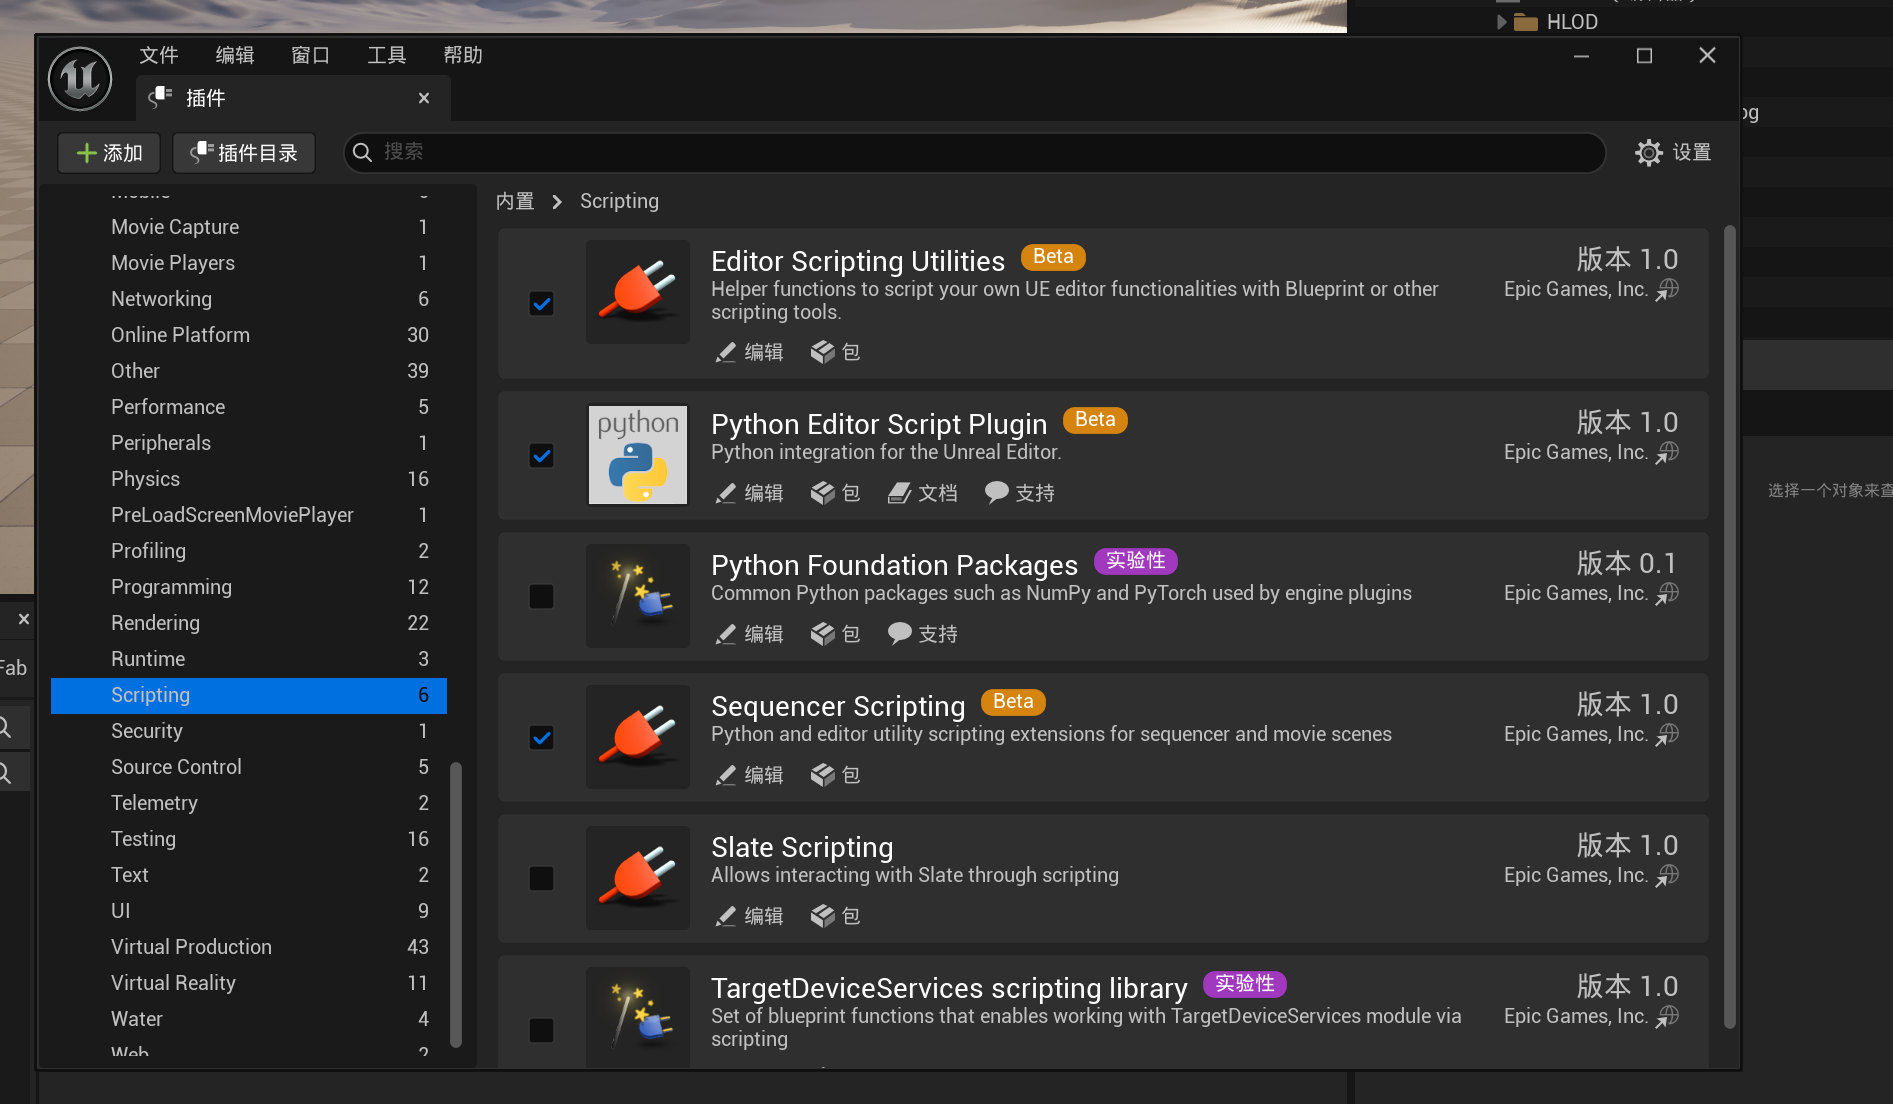Click the plugin list scrollbar
The image size is (1893, 1104).
pos(1730,627)
